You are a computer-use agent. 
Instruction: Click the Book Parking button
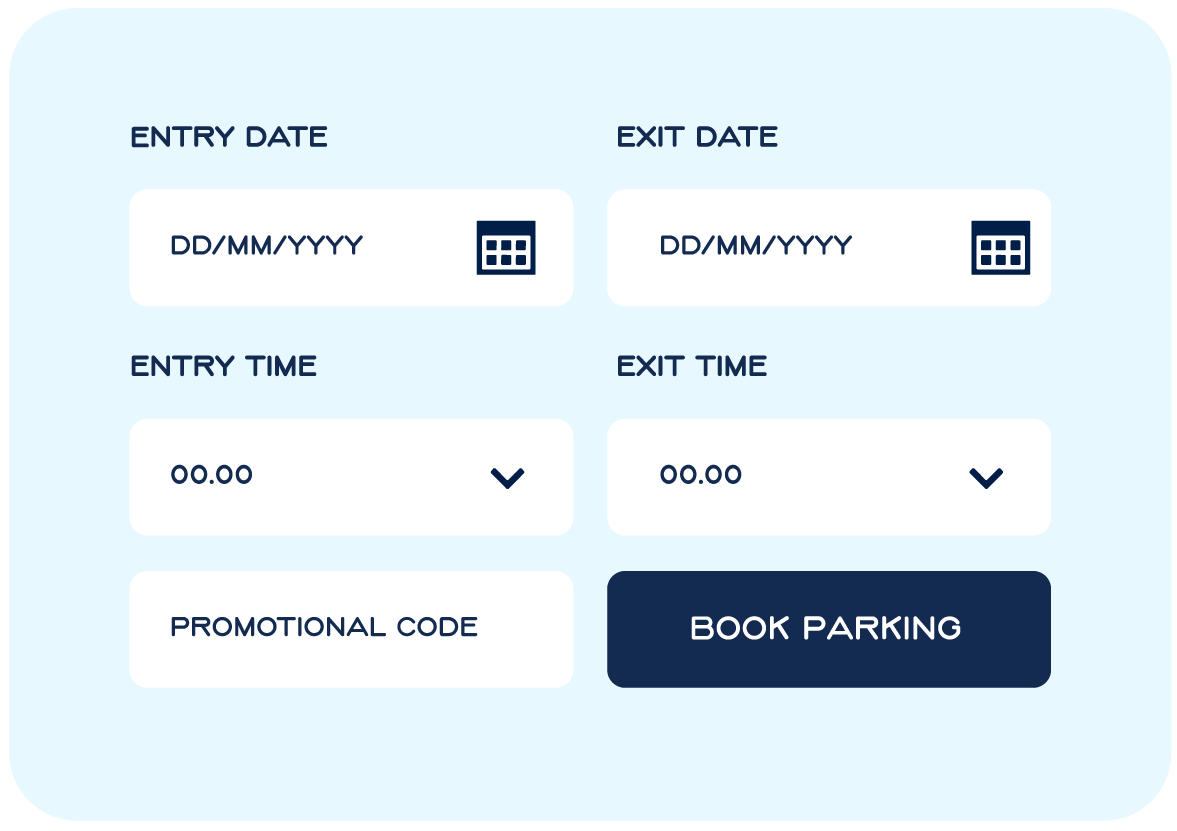pos(829,629)
